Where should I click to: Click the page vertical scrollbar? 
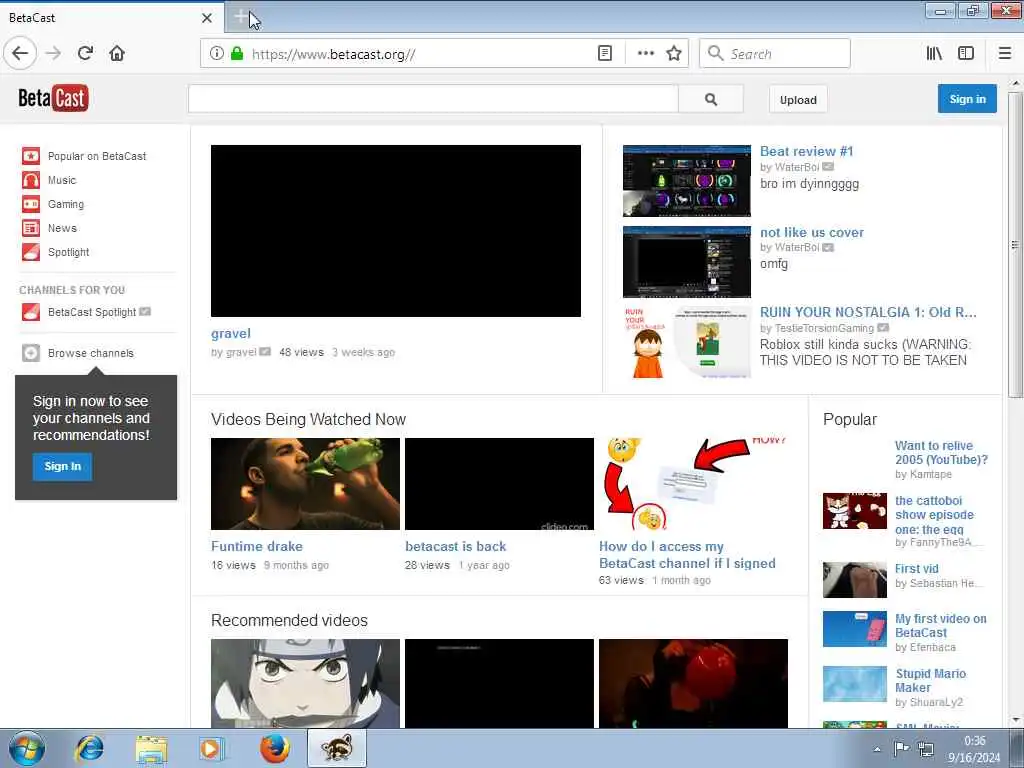coord(1015,245)
